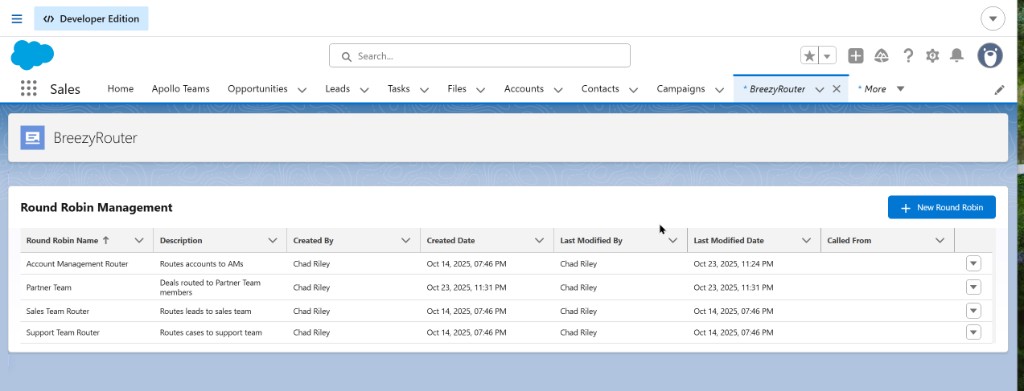Viewport: 1024px width, 391px height.
Task: Open Called From column menu chevron
Action: (940, 240)
